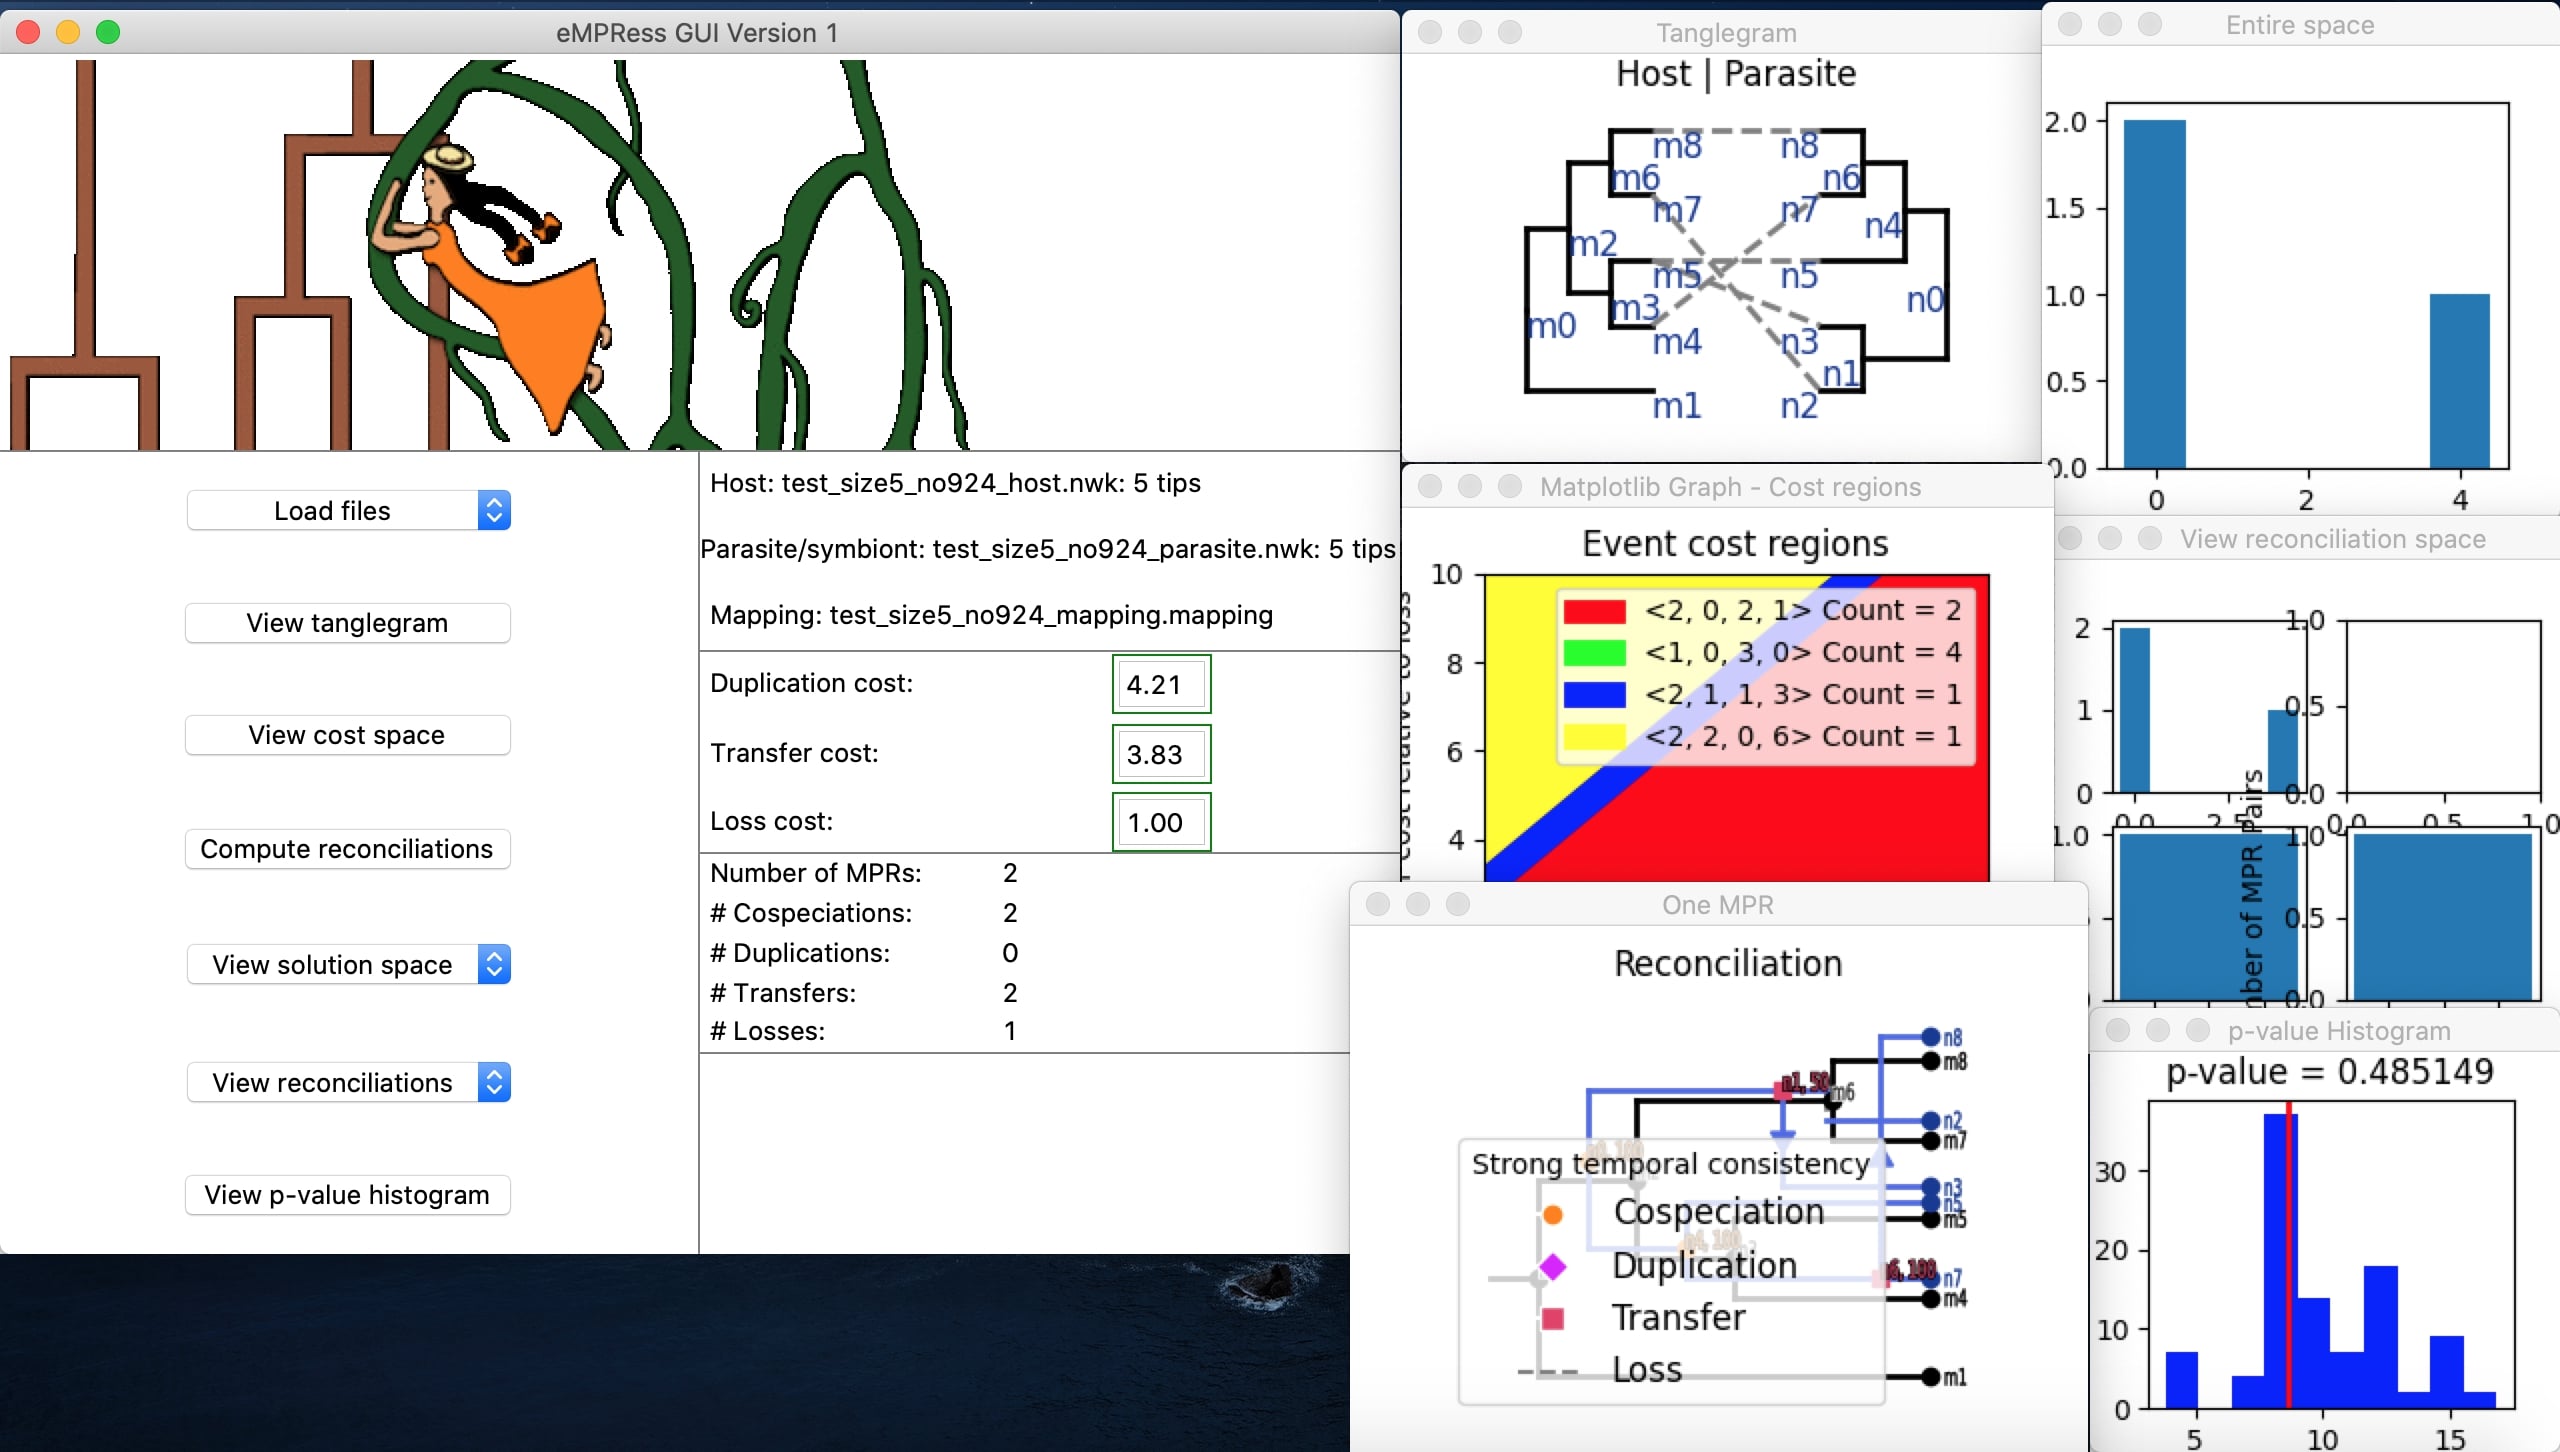The width and height of the screenshot is (2560, 1452).
Task: Minimize the Cost regions graph window
Action: 1470,486
